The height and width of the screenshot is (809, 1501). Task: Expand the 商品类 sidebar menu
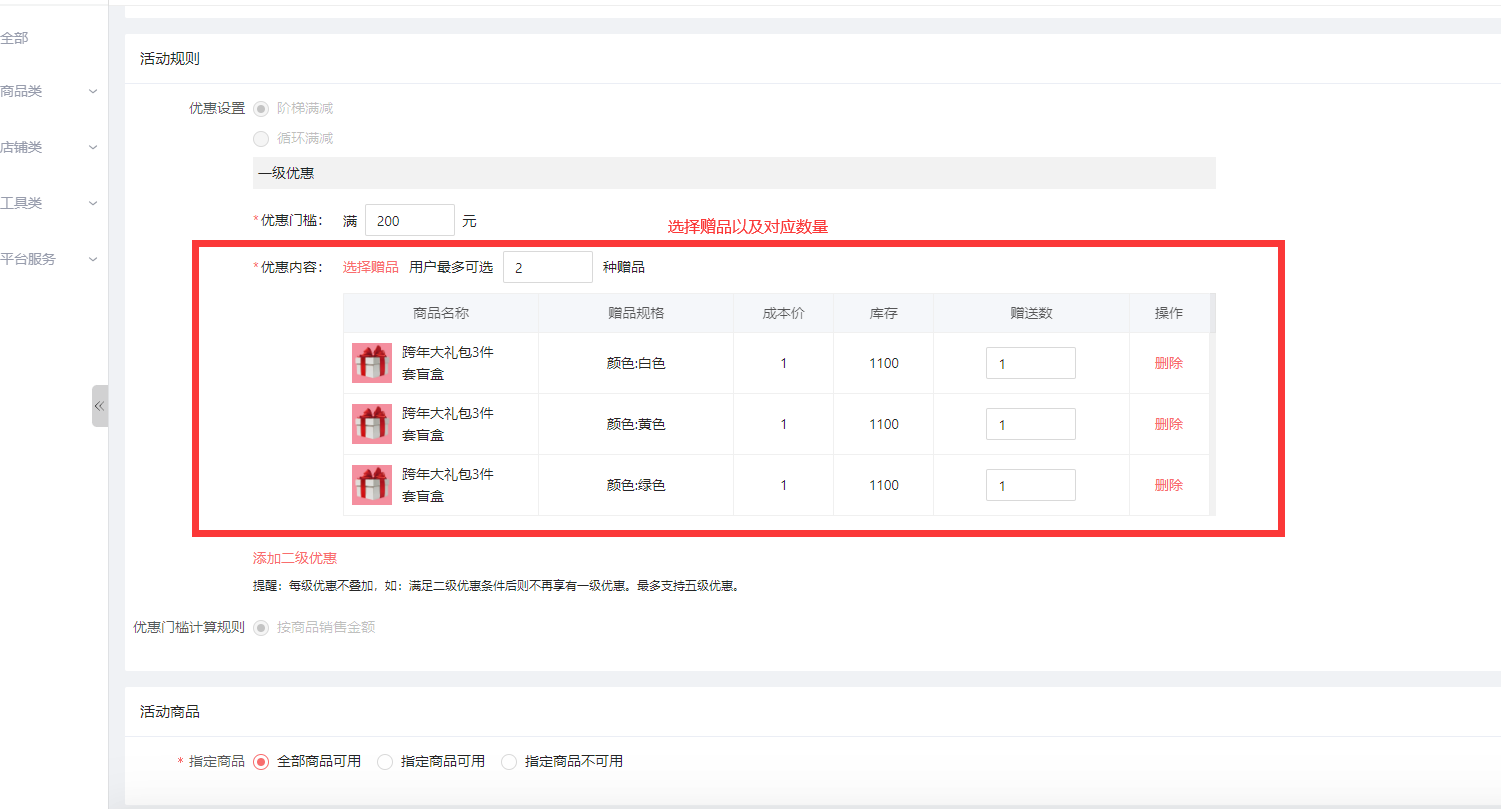[x=50, y=91]
